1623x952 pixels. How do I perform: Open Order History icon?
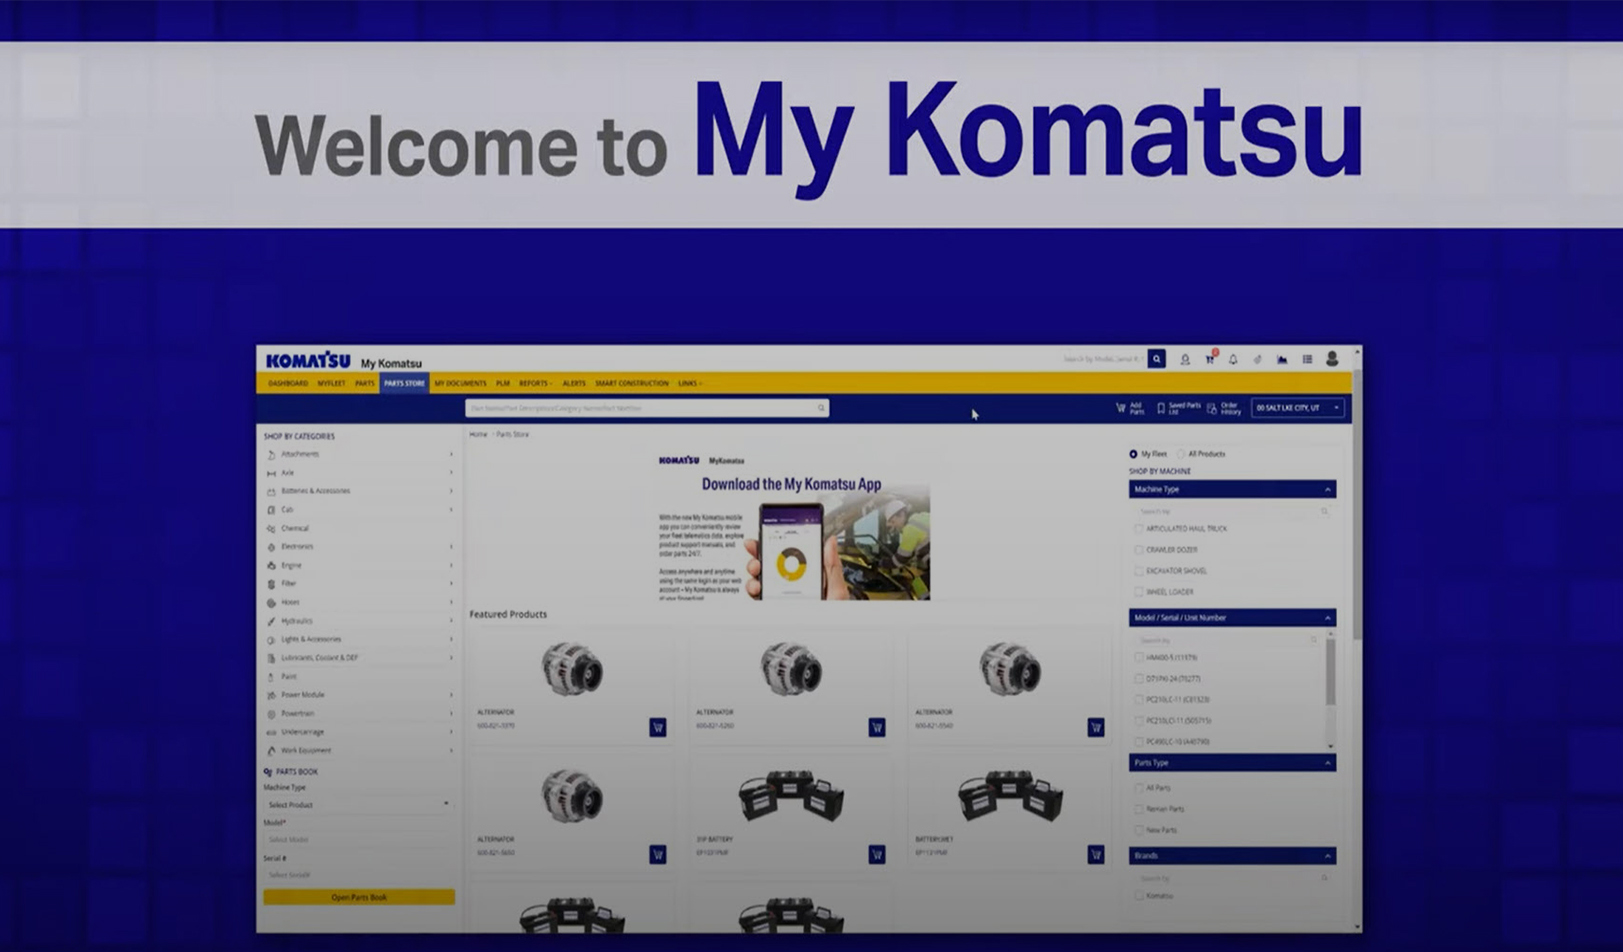pyautogui.click(x=1211, y=408)
